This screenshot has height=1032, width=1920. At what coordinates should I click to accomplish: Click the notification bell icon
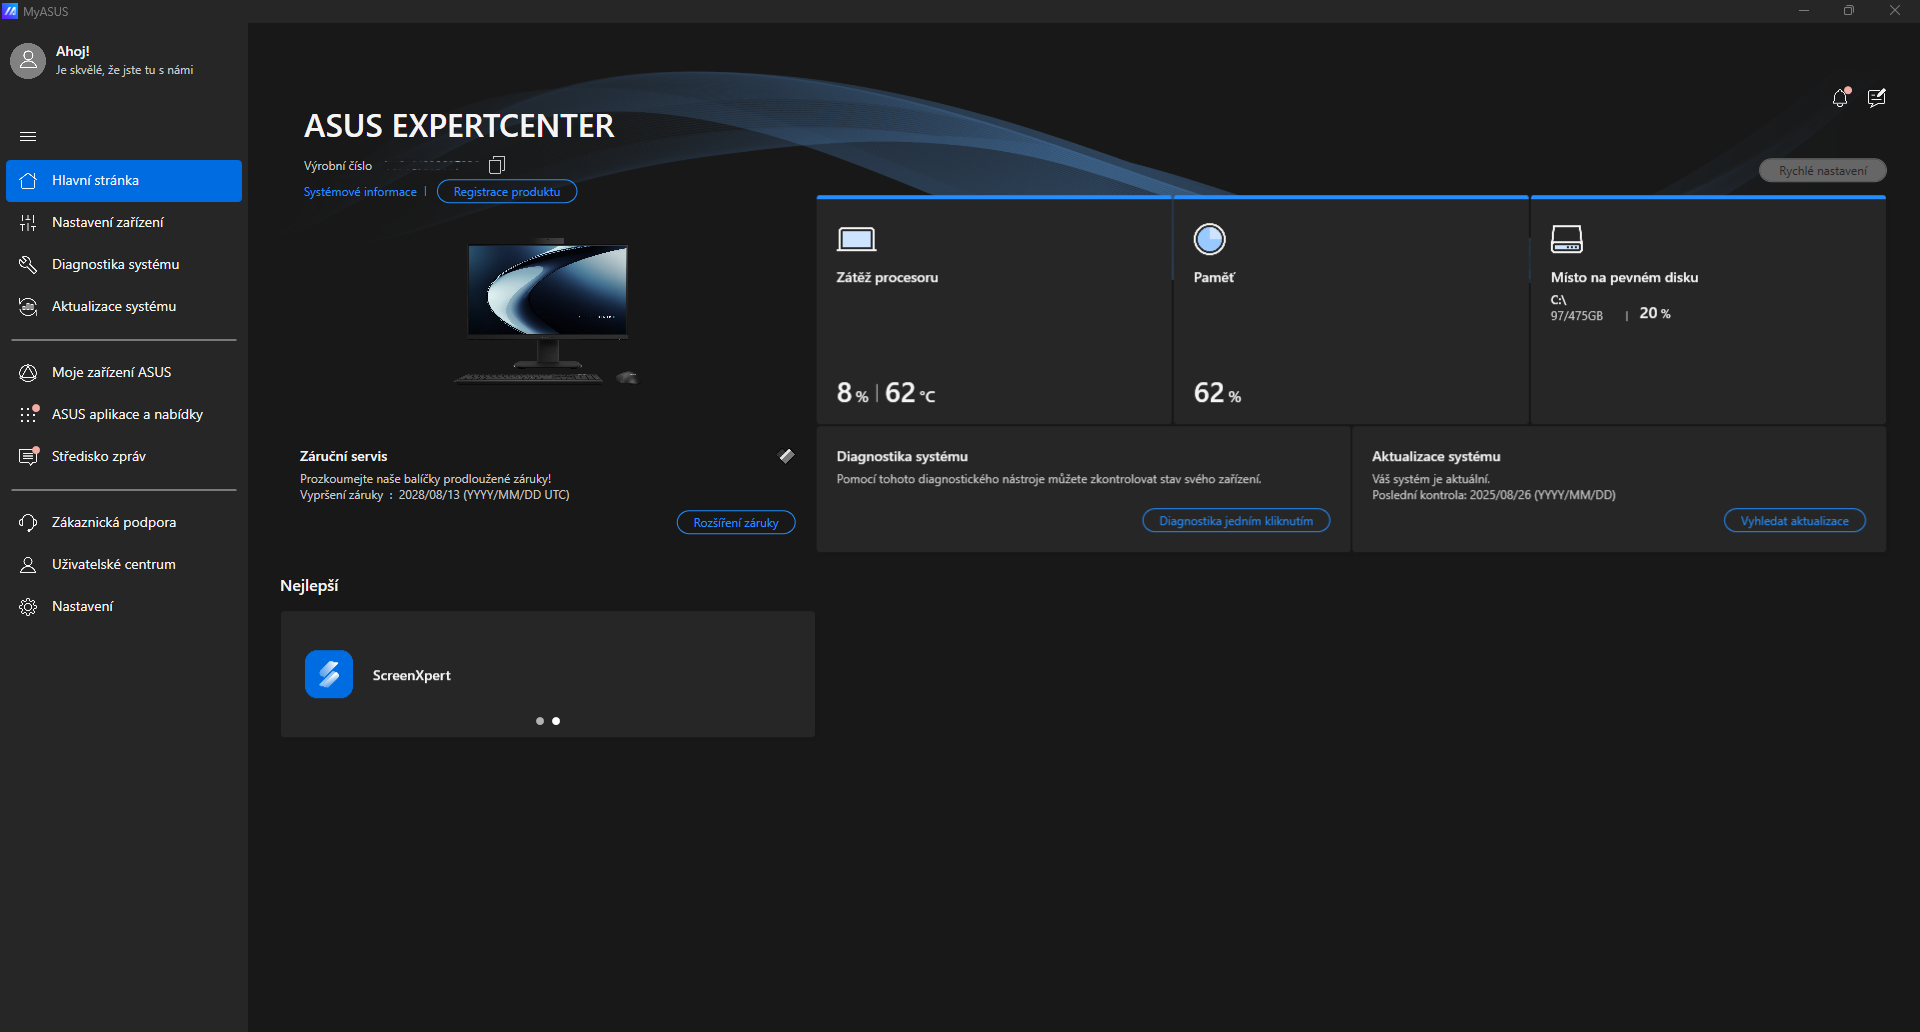point(1839,98)
